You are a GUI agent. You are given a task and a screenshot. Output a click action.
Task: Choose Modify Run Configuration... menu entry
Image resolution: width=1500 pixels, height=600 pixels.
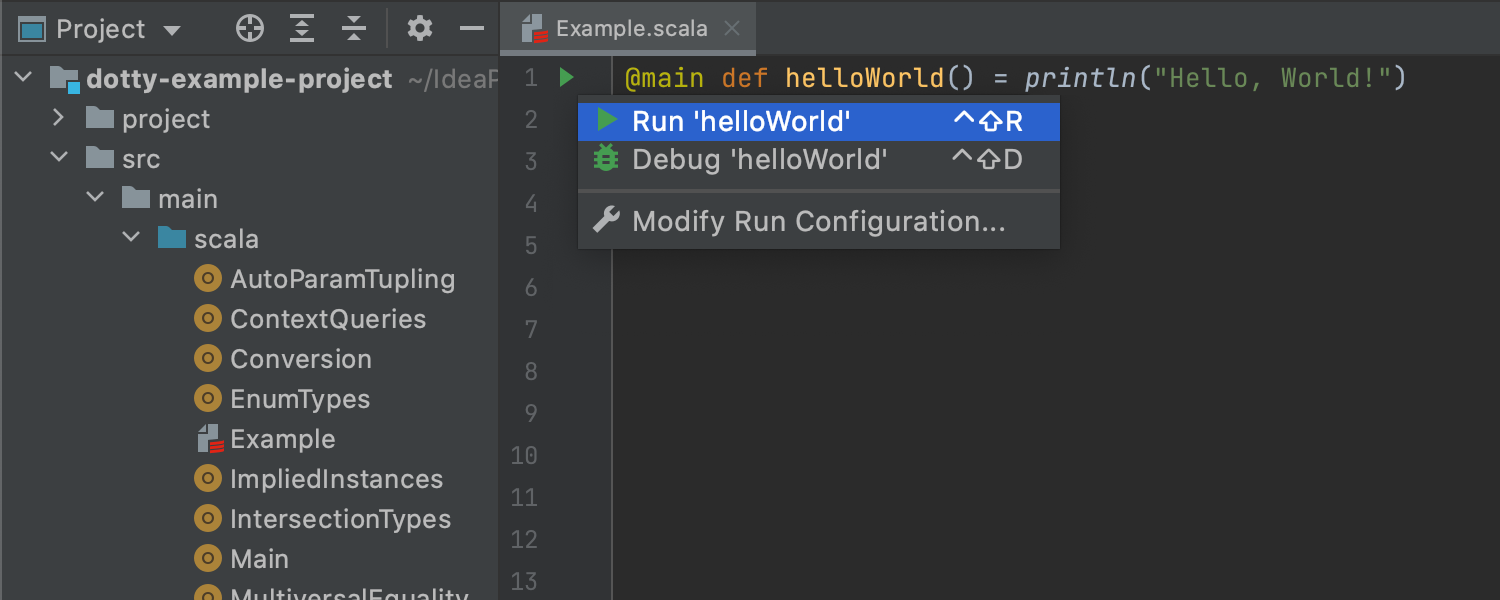[x=819, y=221]
